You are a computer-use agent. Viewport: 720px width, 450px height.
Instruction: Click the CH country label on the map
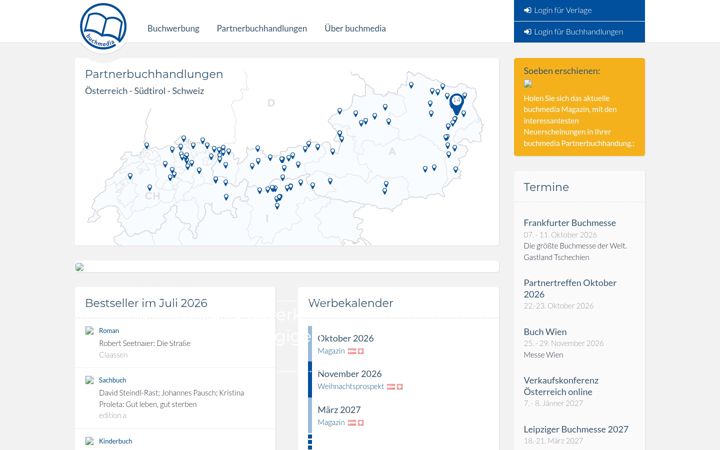pos(152,196)
